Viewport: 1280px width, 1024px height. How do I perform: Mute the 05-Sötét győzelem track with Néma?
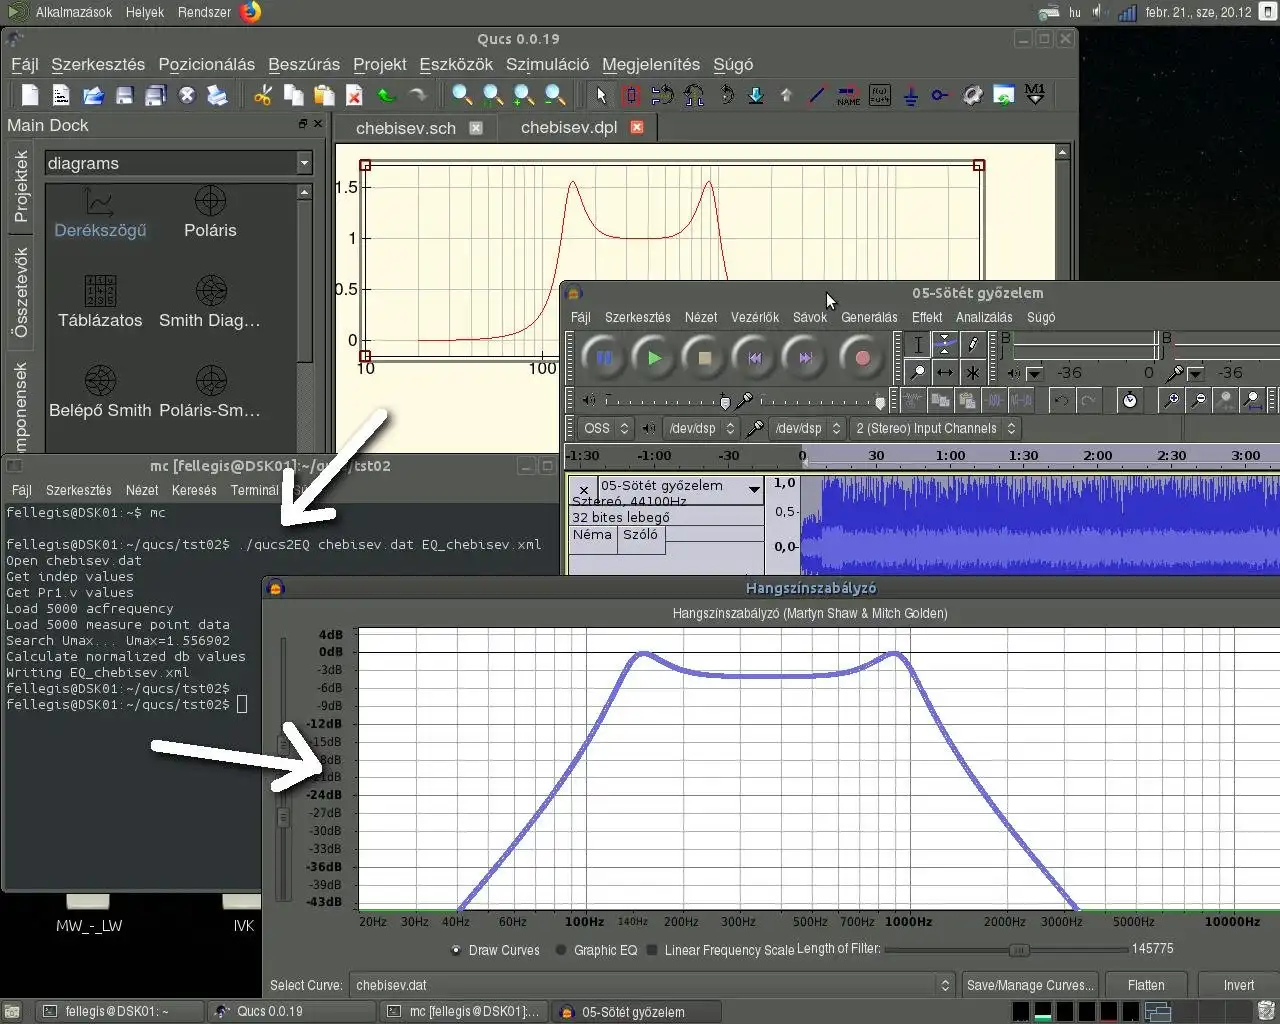[x=592, y=535]
